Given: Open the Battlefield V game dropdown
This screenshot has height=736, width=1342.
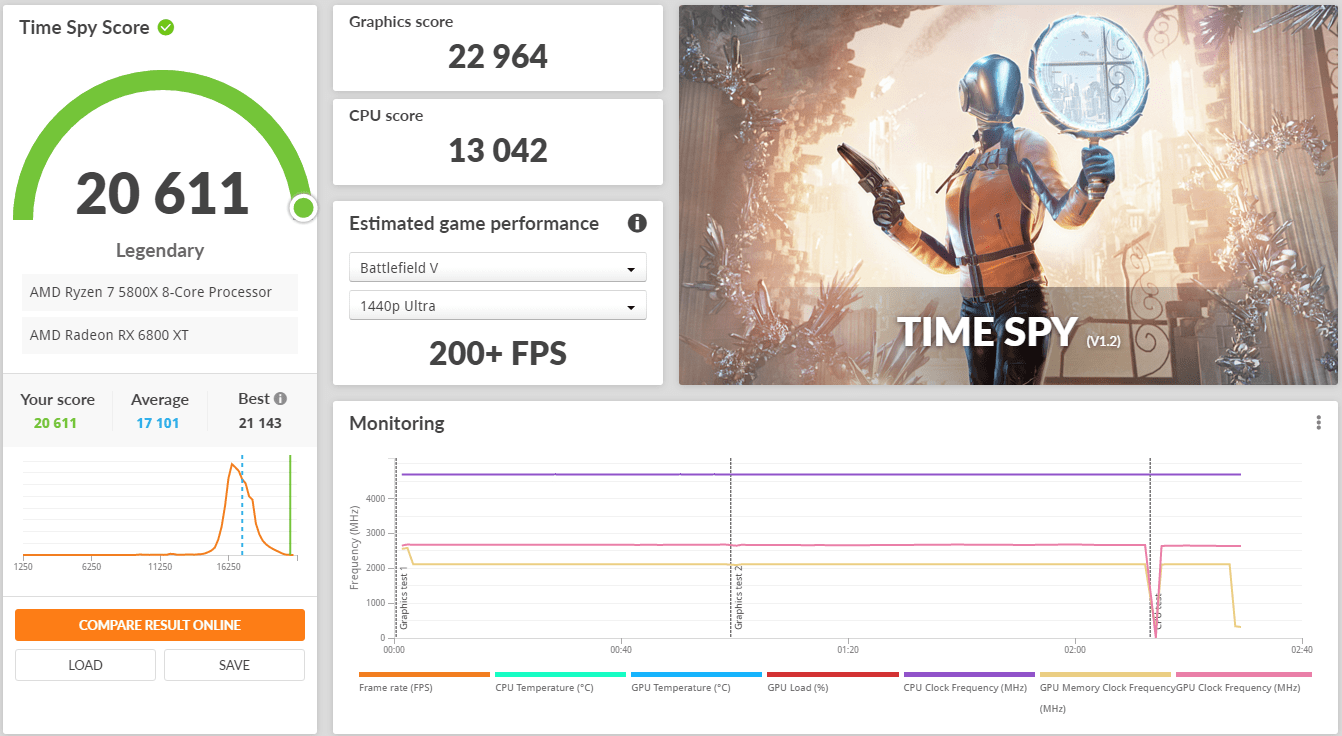Looking at the screenshot, I should (x=498, y=268).
